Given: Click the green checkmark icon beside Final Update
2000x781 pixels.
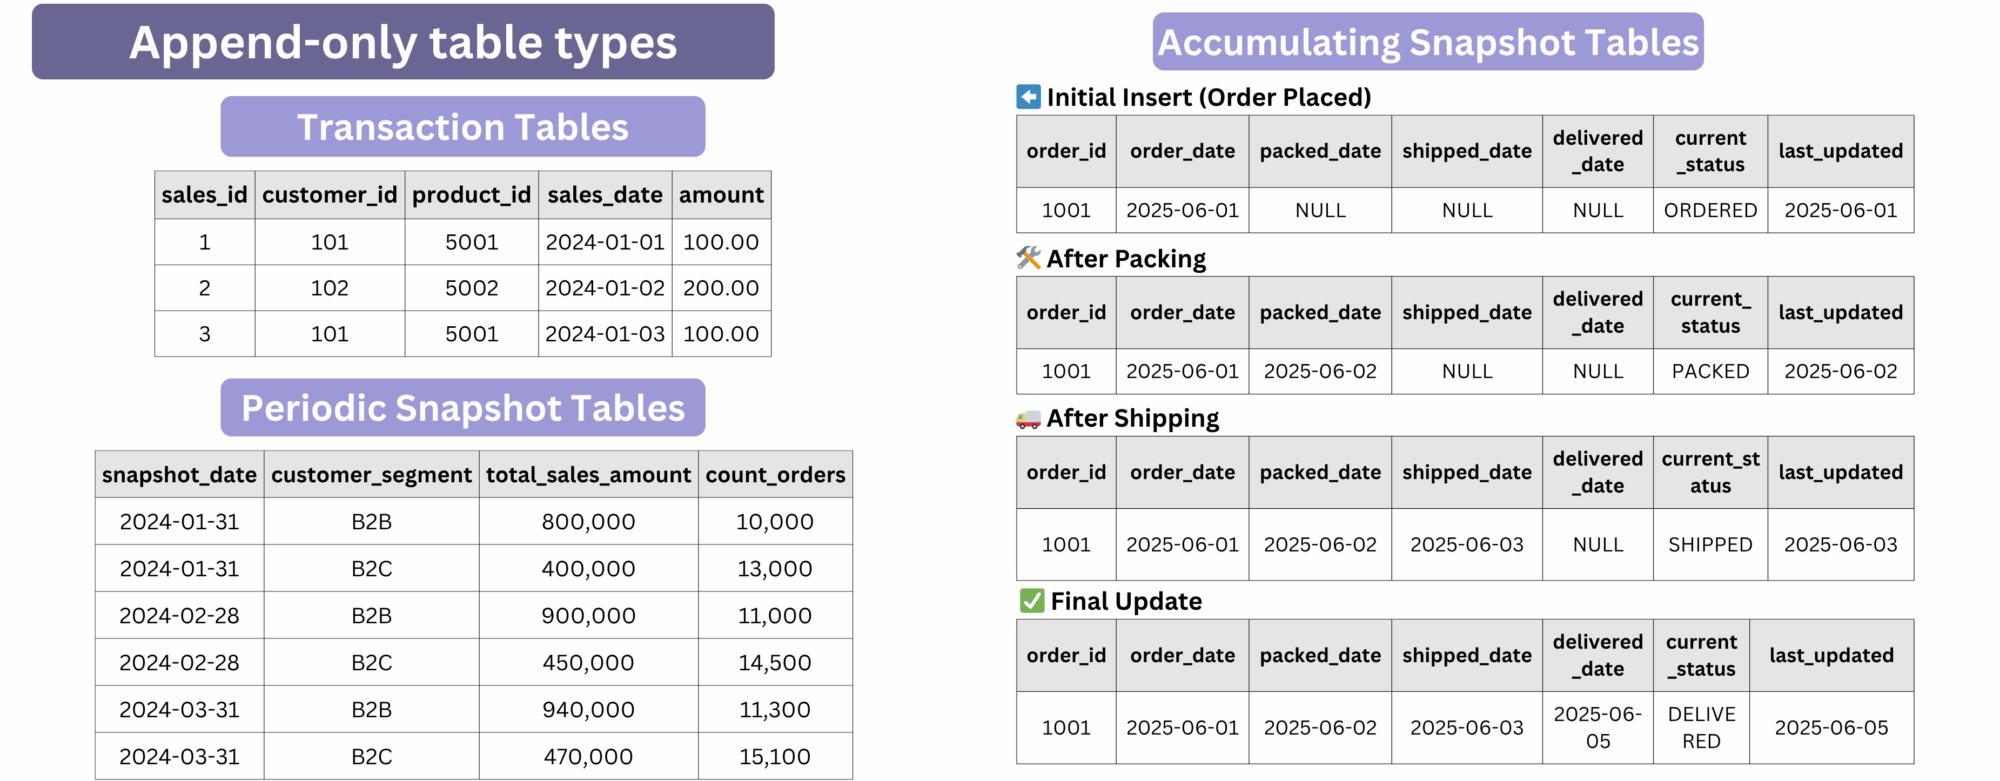Looking at the screenshot, I should click(1031, 601).
